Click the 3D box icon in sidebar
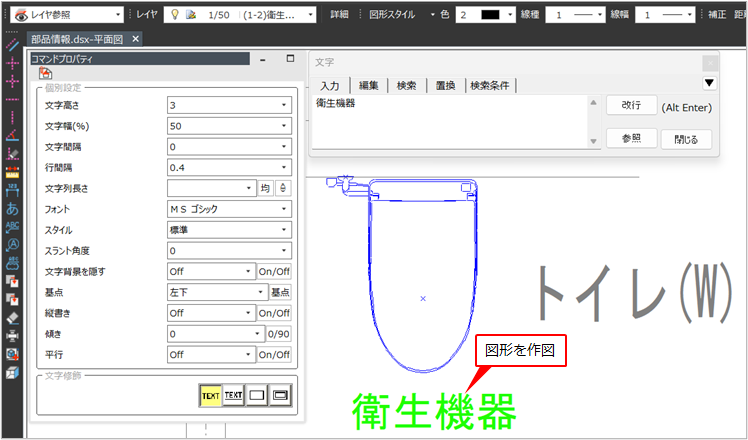Viewport: 748px width, 440px height. (x=12, y=372)
